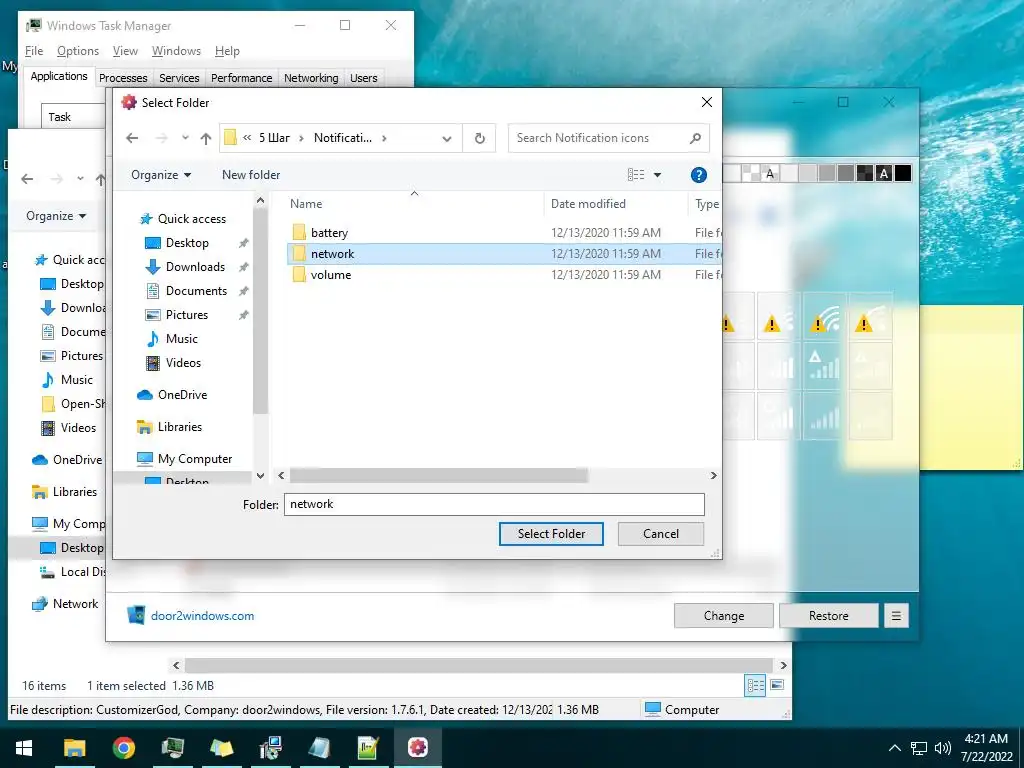The height and width of the screenshot is (768, 1024).
Task: Choose the light checkered swatch with black A
Action: [x=769, y=173]
